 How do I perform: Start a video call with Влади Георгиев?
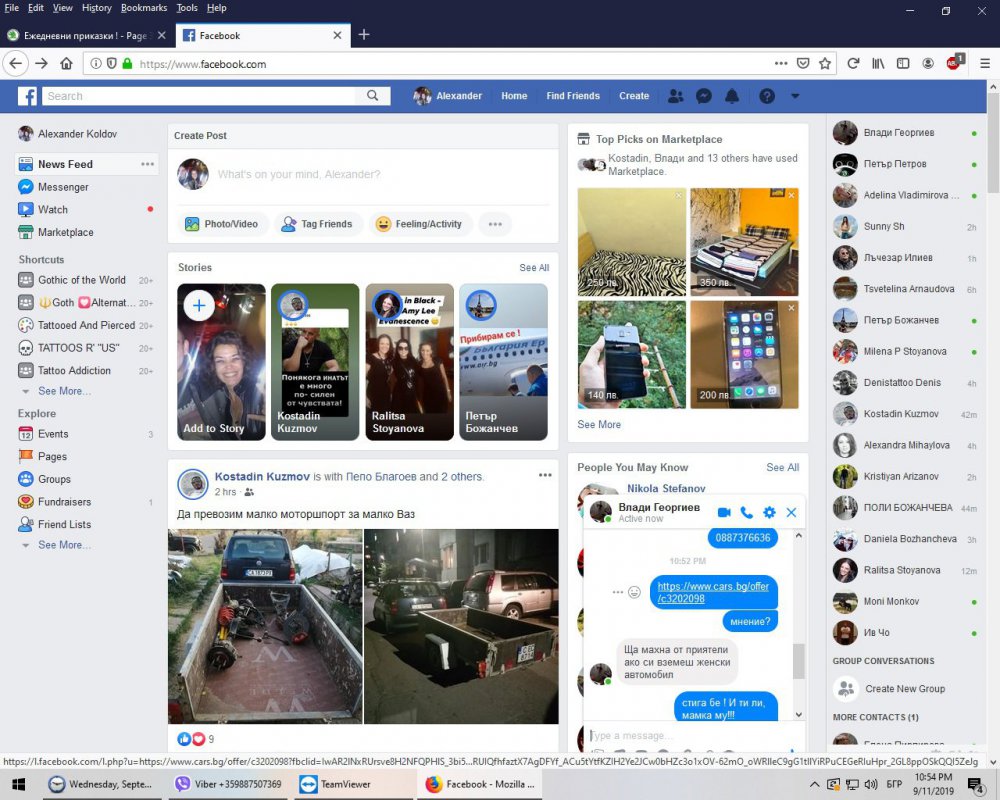tap(724, 512)
